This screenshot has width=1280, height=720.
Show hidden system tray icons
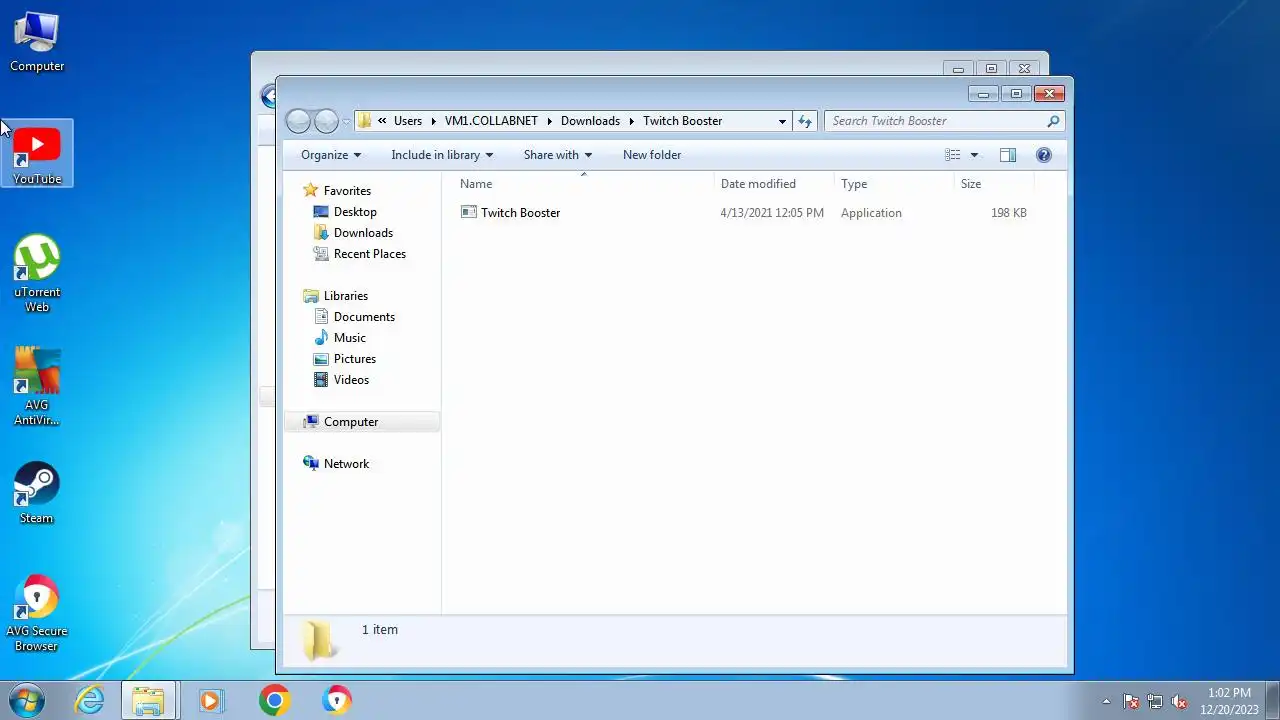[1106, 701]
